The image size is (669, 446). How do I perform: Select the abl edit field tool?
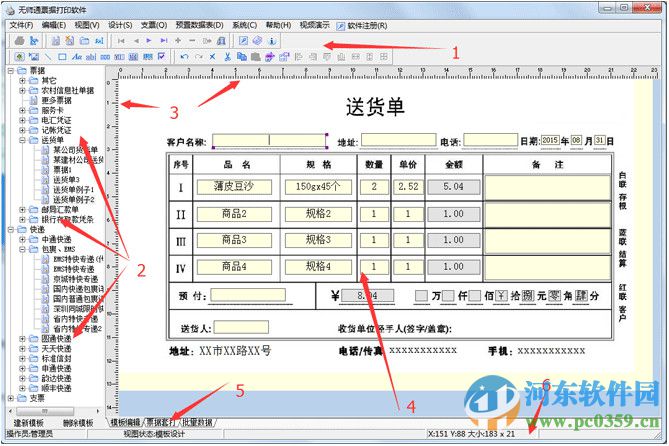(91, 56)
